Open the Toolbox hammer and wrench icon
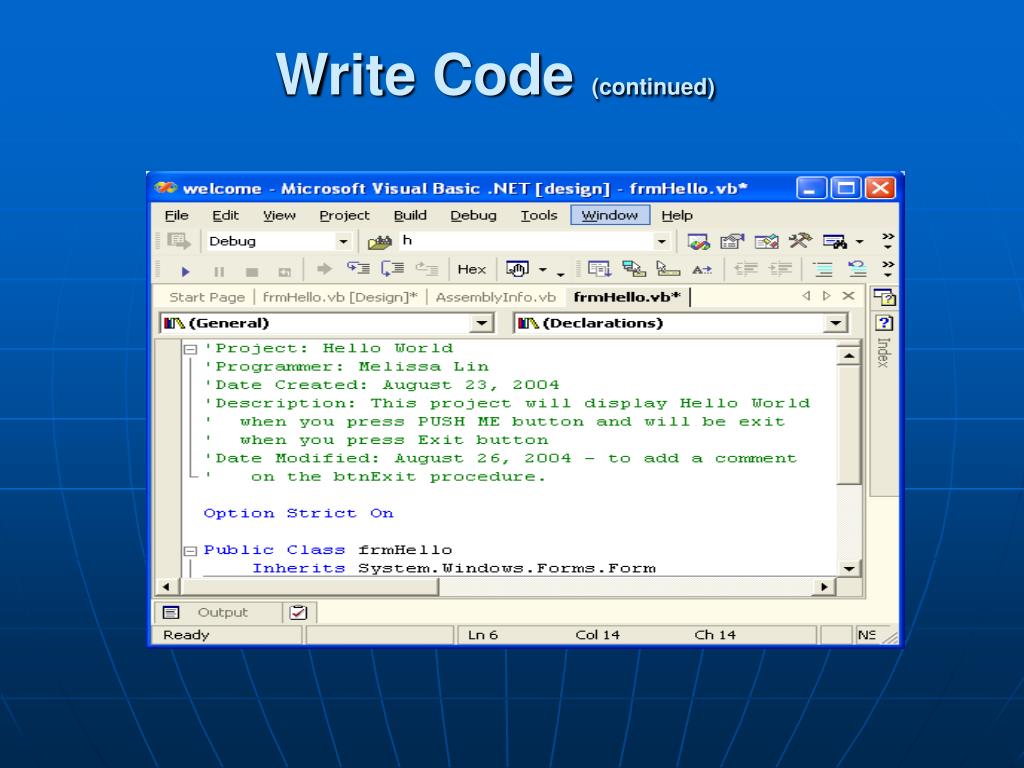 (x=800, y=242)
